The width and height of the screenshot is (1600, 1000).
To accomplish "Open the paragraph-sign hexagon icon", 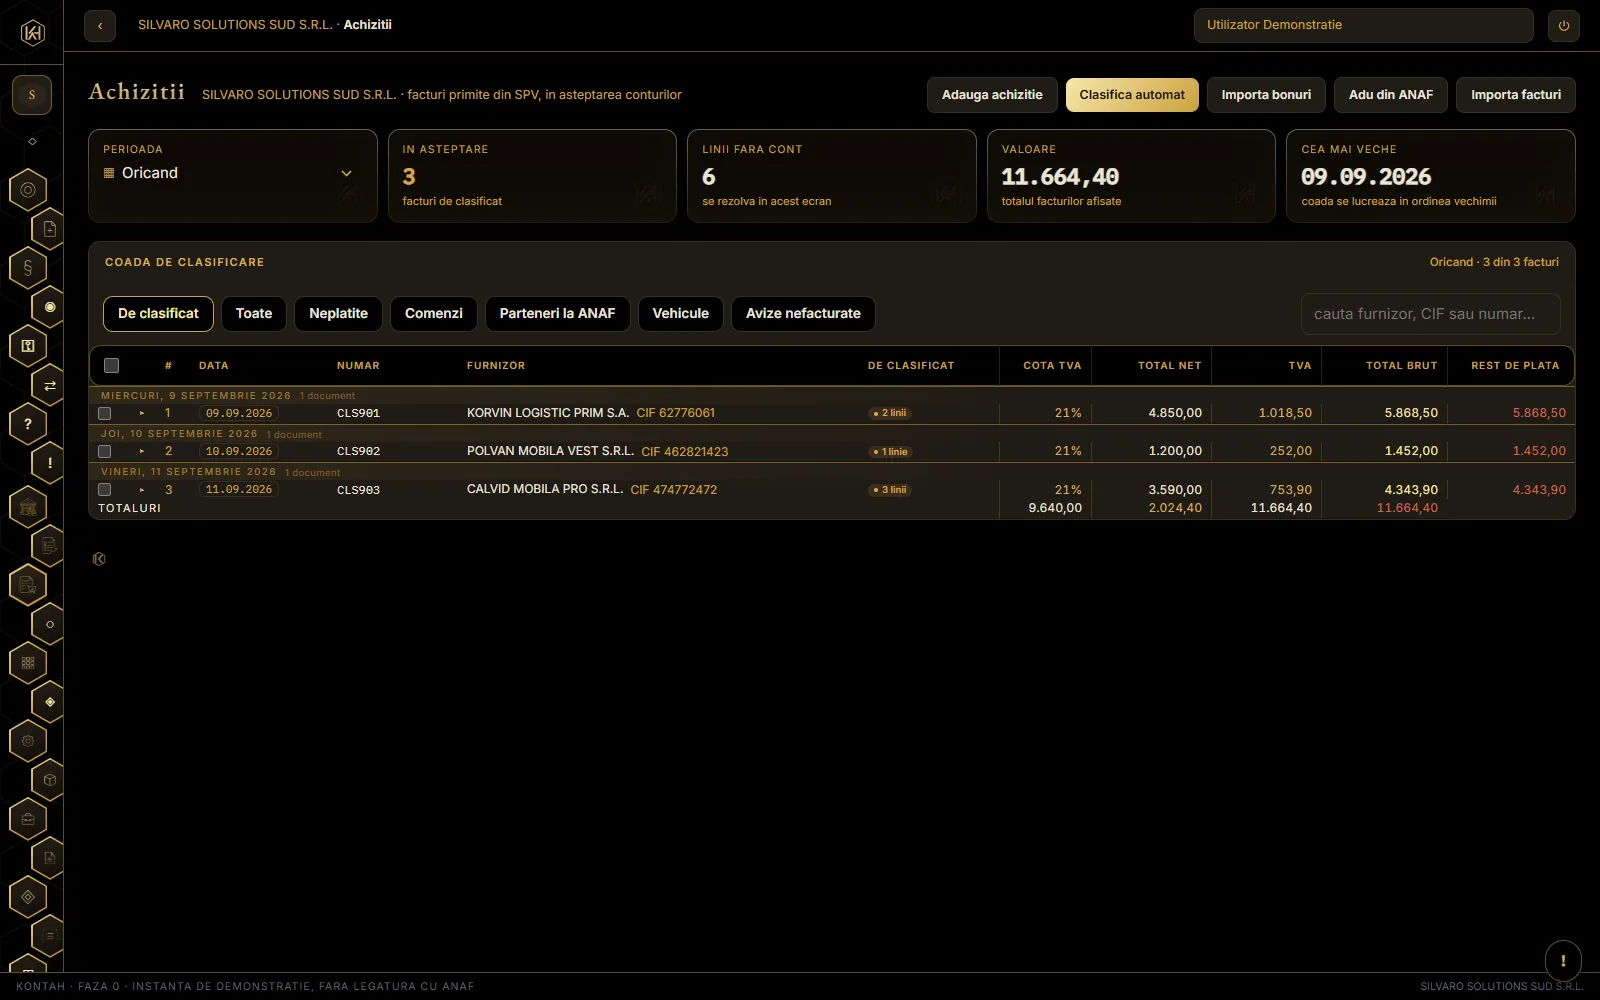I will click(x=28, y=267).
